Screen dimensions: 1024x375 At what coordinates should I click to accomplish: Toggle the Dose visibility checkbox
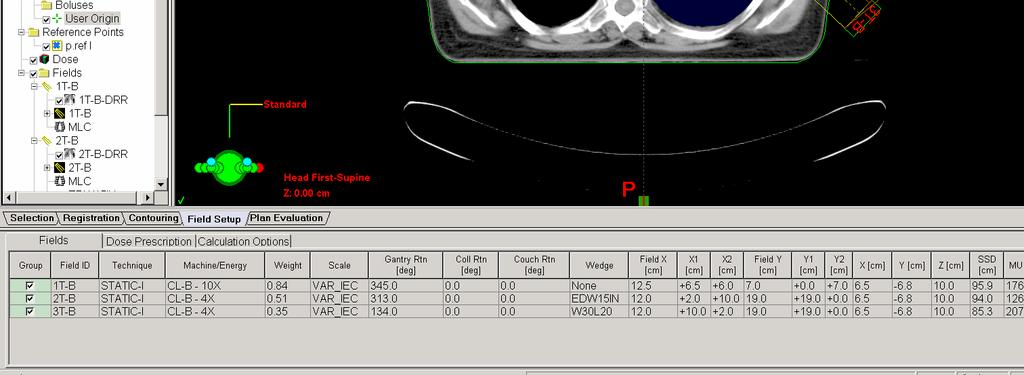click(33, 60)
